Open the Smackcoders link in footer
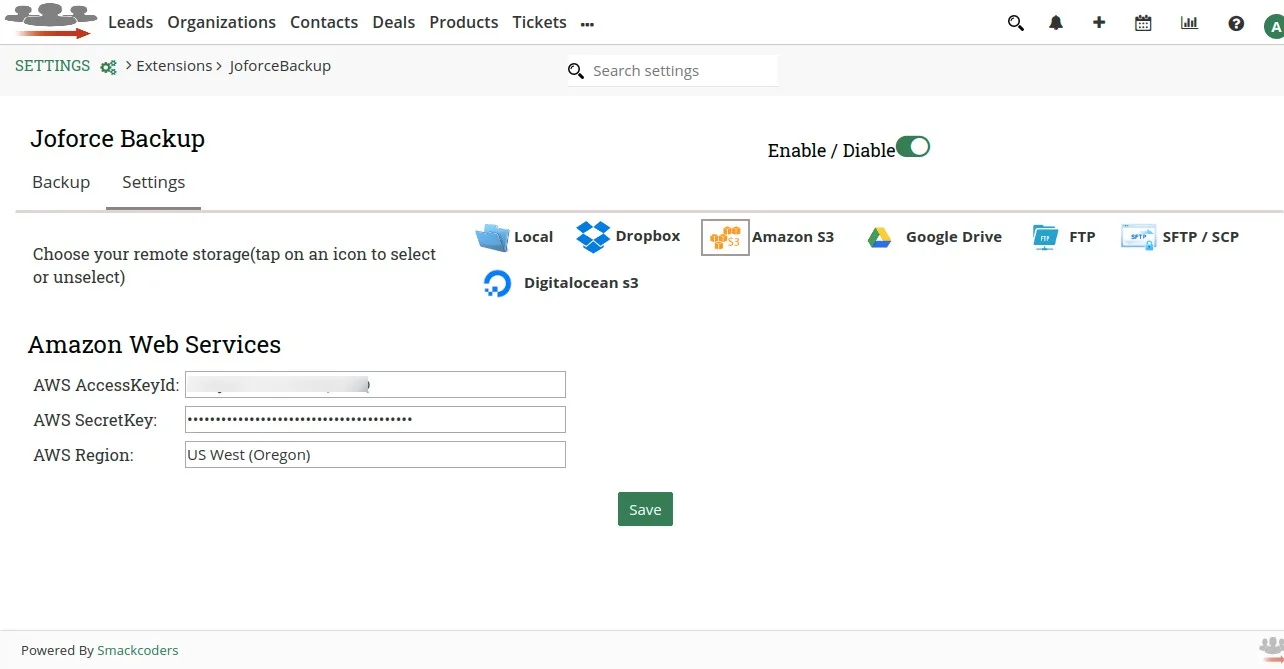1284x669 pixels. pos(138,650)
